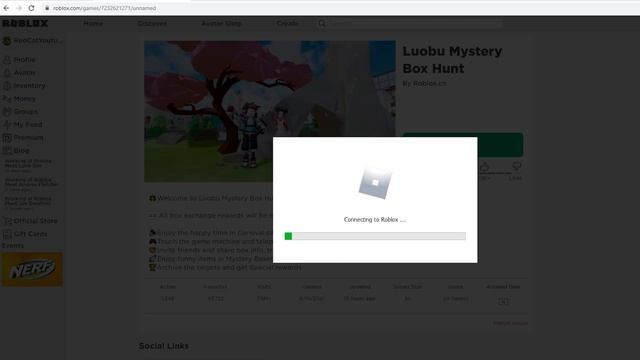640x360 pixels.
Task: Click the Social Links heading
Action: [164, 346]
